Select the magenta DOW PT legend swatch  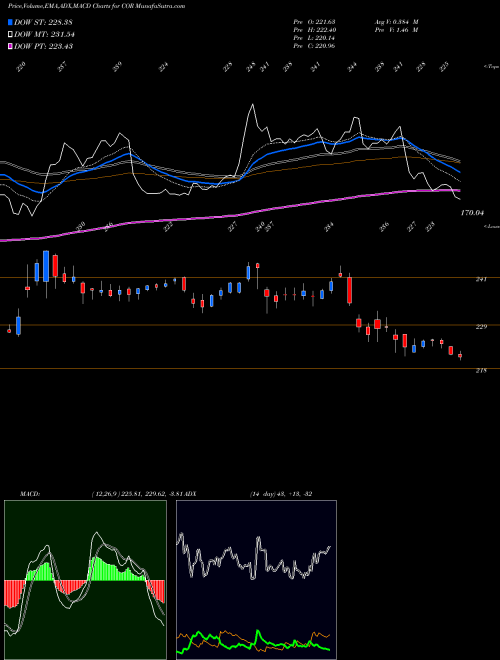tap(10, 46)
